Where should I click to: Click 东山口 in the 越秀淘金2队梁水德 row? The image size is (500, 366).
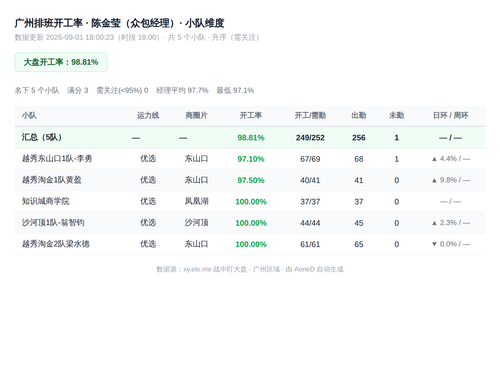[196, 244]
